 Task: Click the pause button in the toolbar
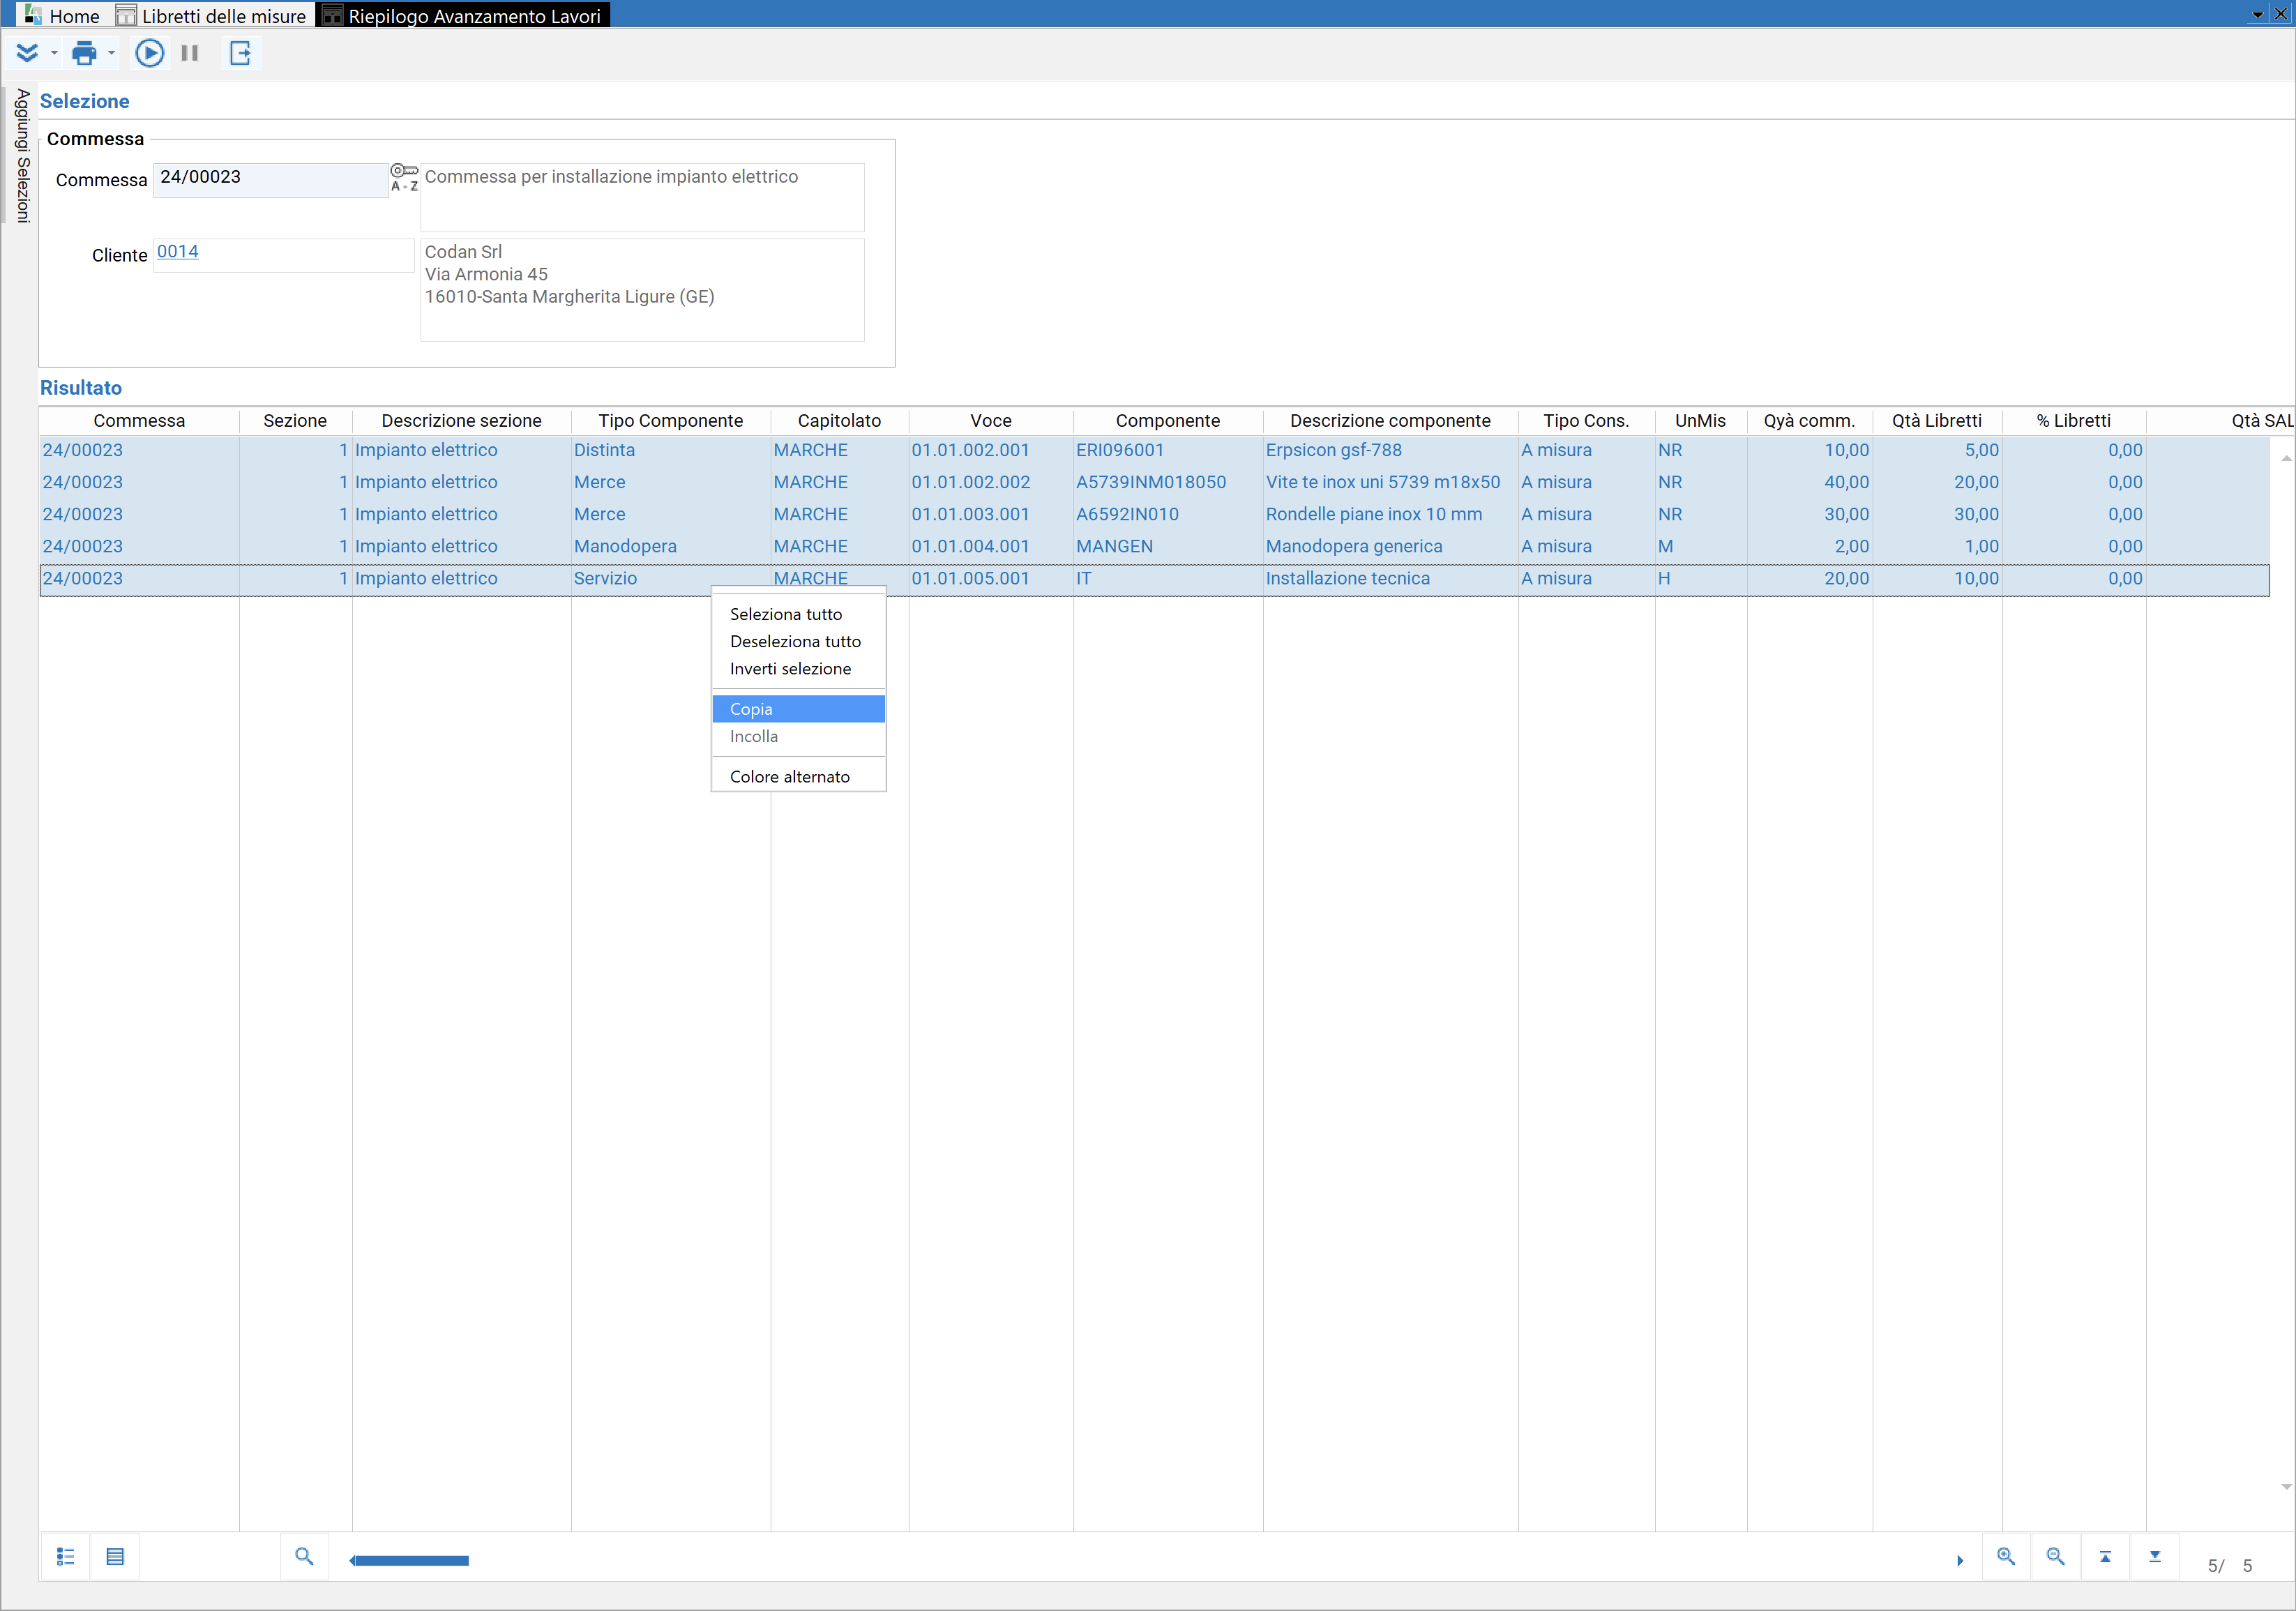pos(190,53)
